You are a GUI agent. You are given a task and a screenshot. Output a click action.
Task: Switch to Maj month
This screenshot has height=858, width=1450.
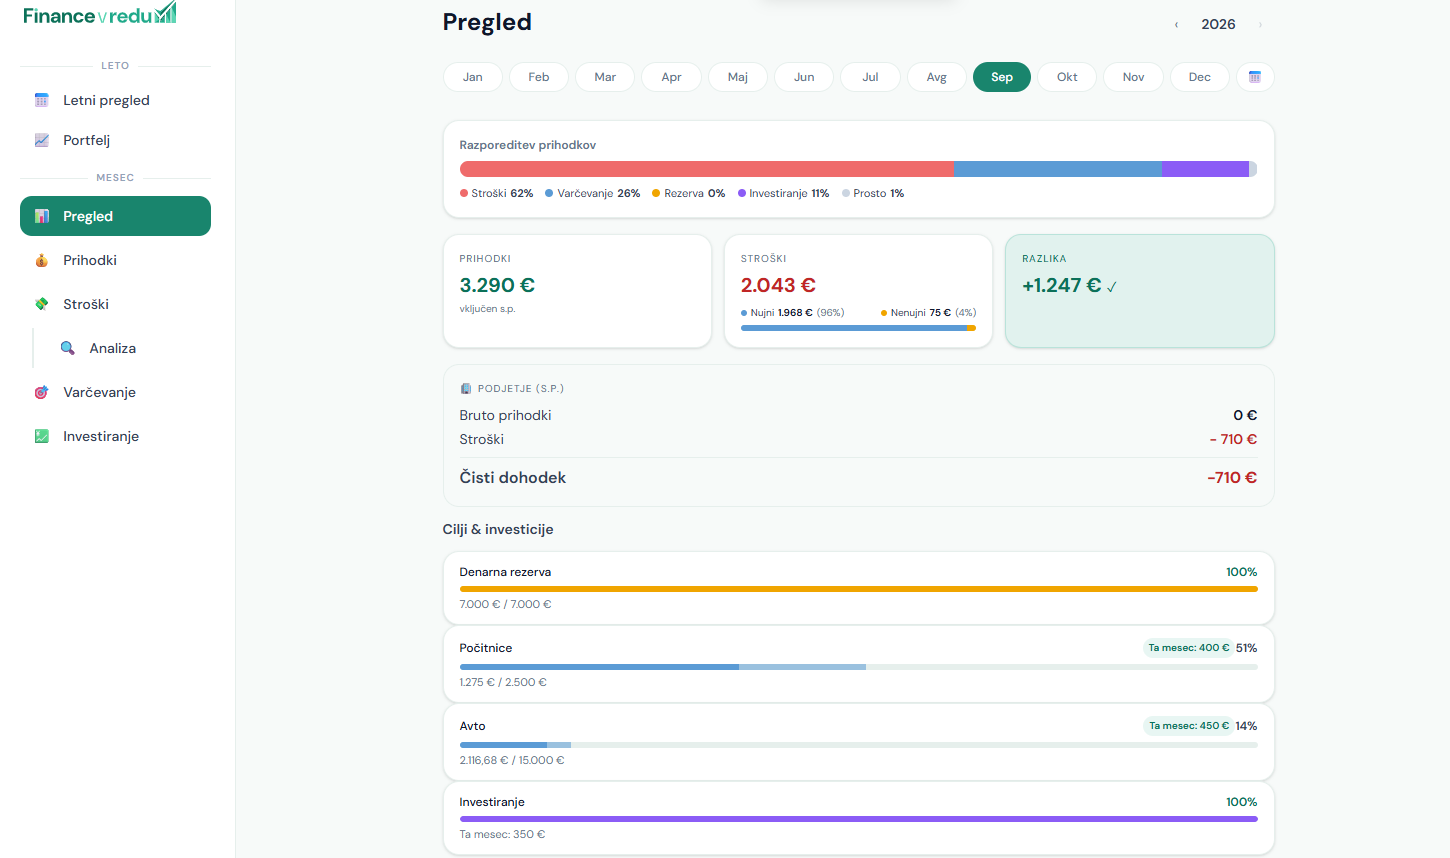(738, 77)
